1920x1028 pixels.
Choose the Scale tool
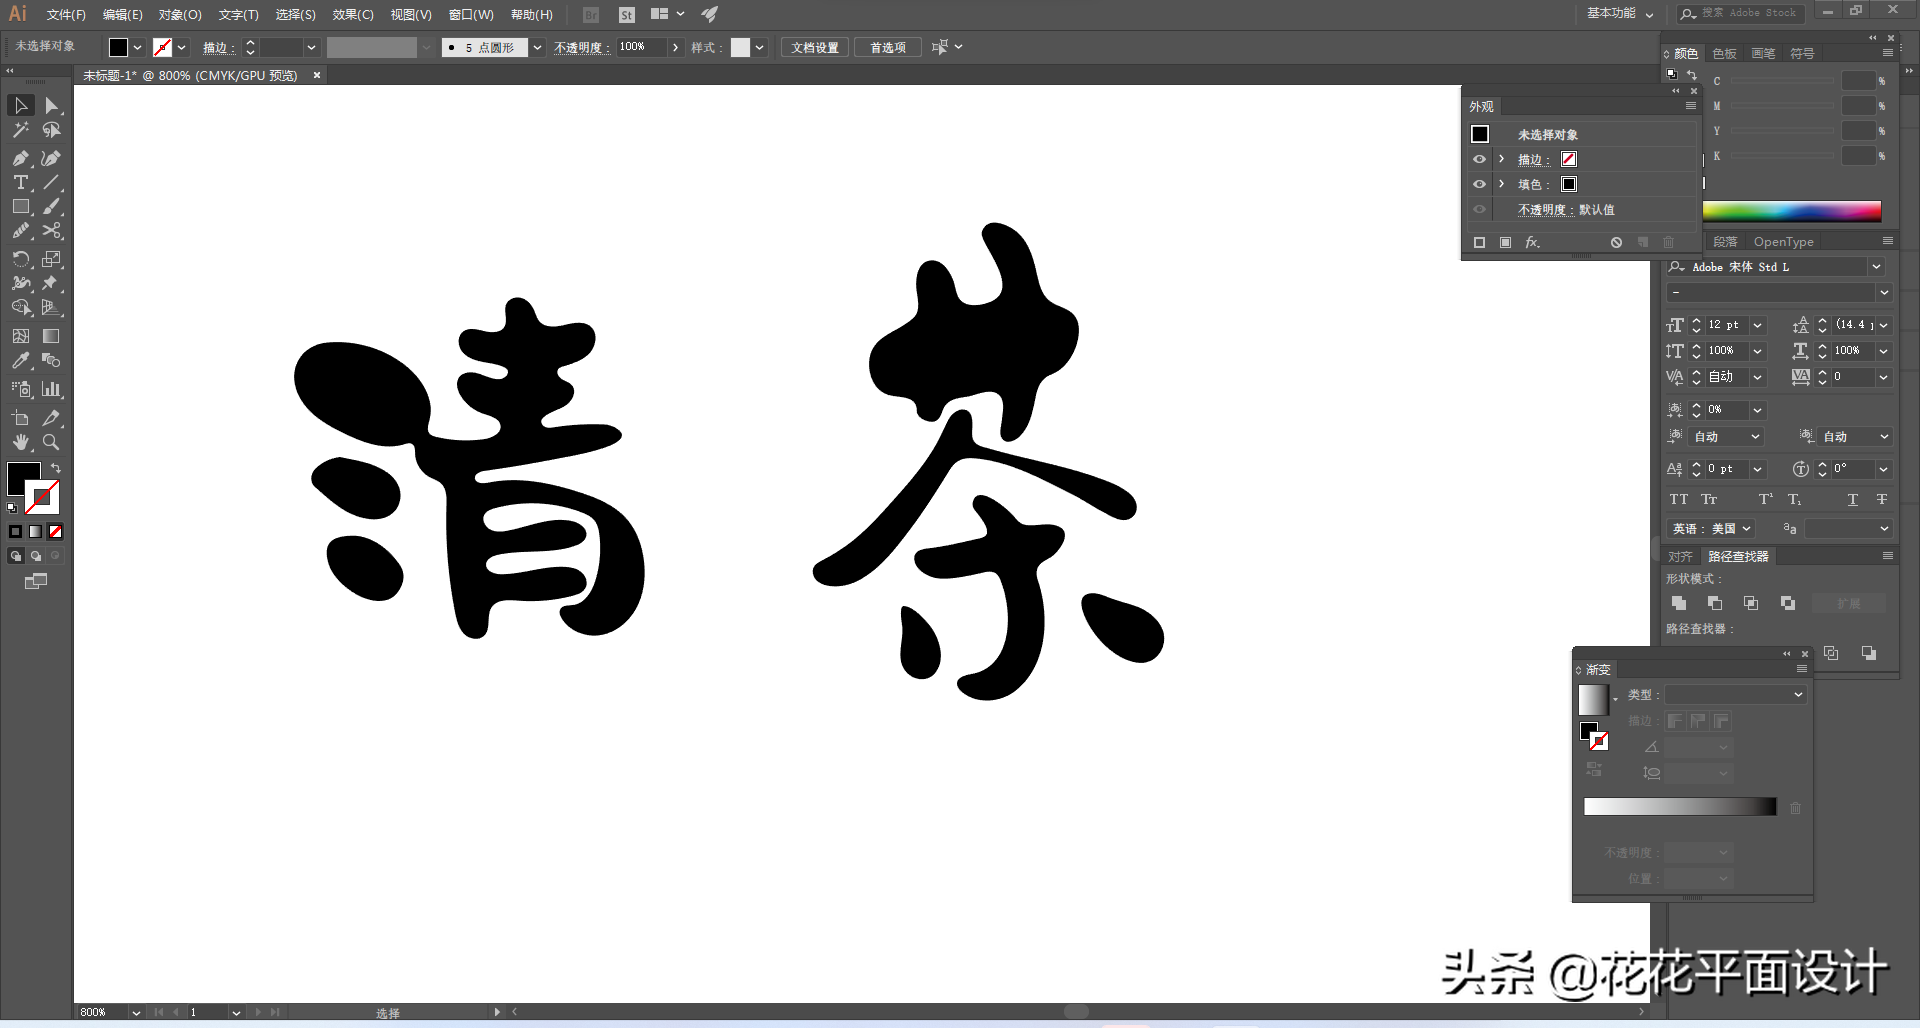click(52, 259)
